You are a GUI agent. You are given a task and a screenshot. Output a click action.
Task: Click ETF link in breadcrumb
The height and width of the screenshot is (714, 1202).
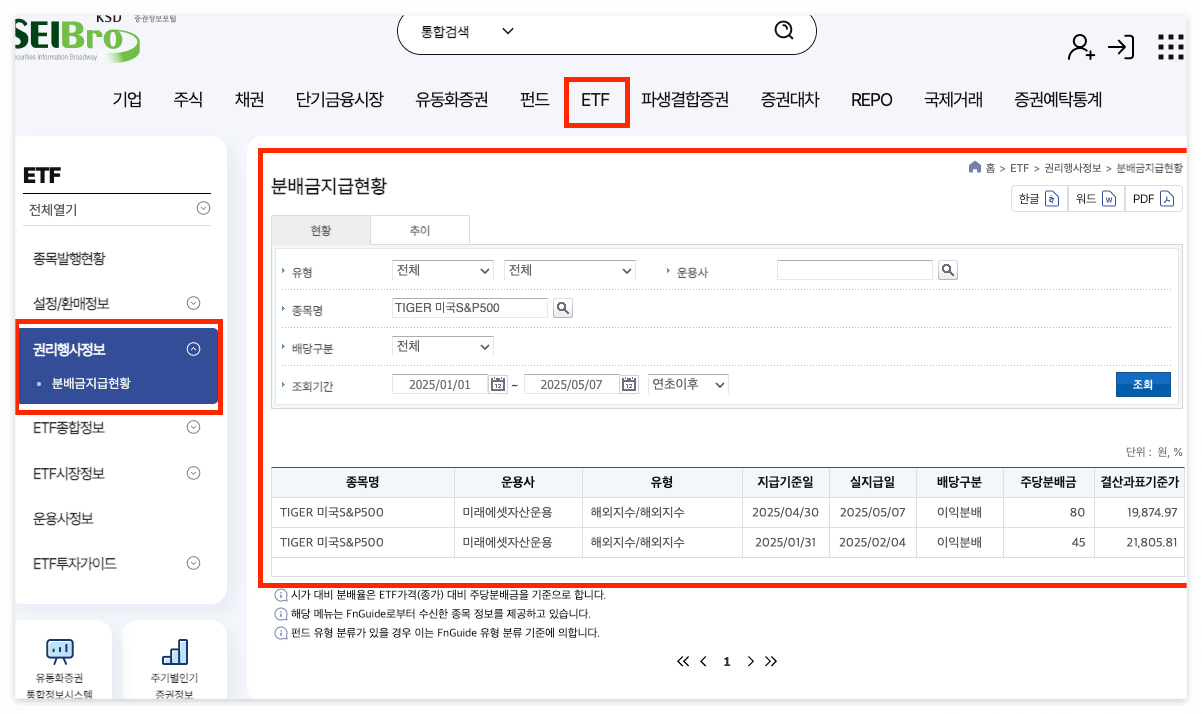1019,168
